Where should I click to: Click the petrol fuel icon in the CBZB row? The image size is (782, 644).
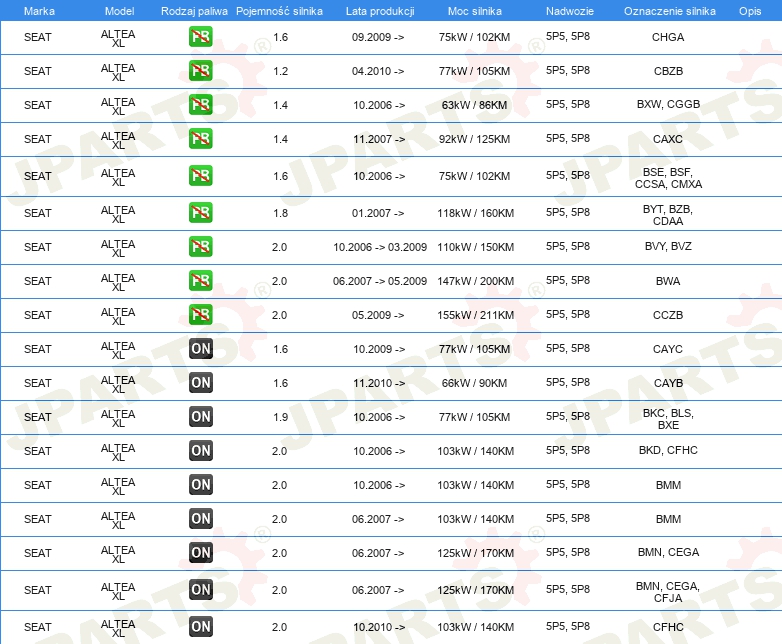tap(200, 71)
